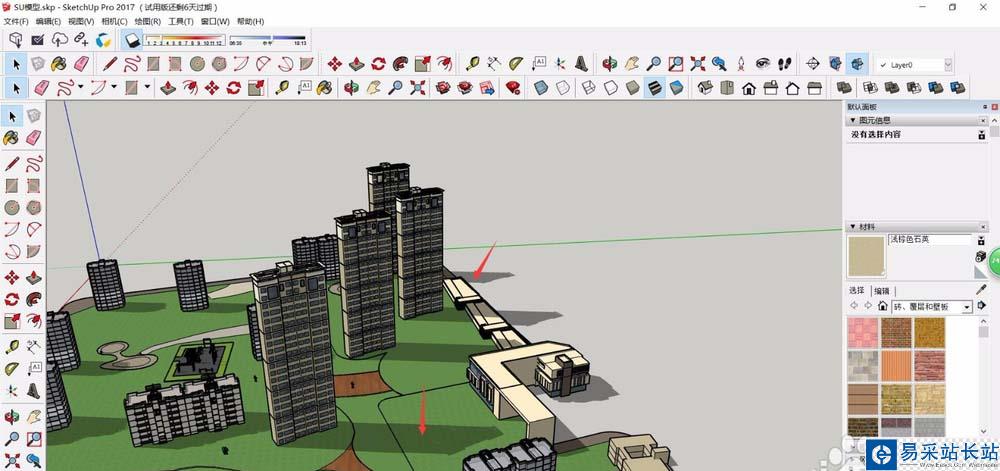Toggle the shadows display button
The width and height of the screenshot is (1000, 471).
(132, 40)
